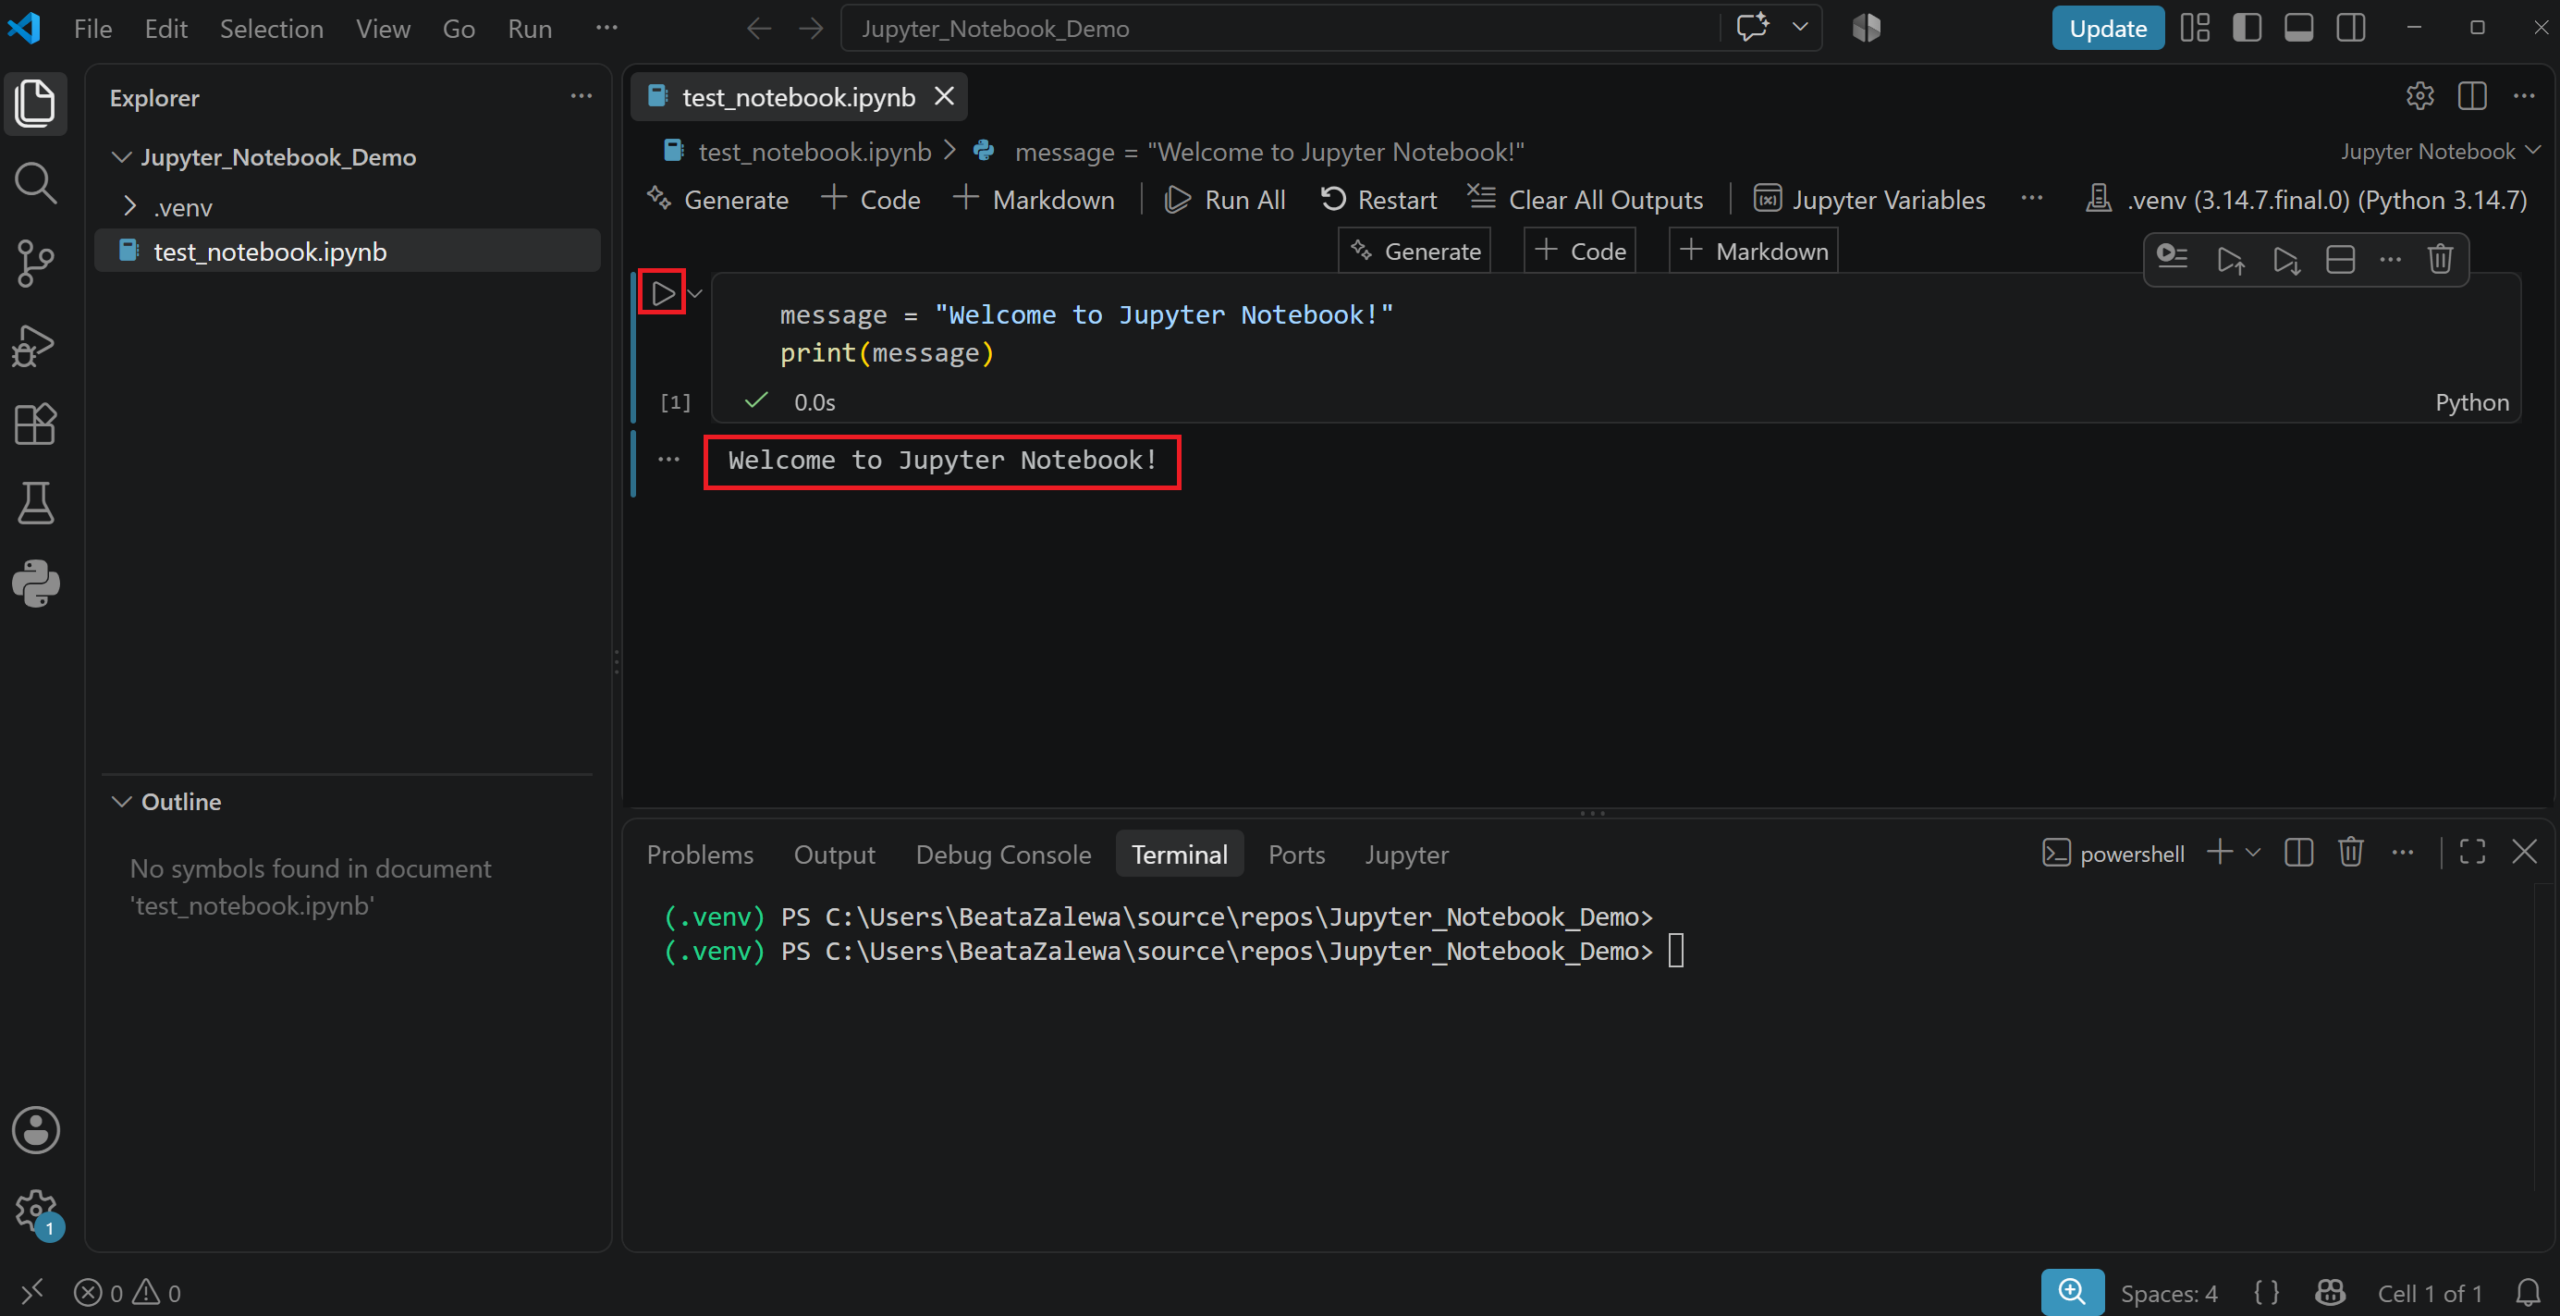Open Copilot status icon in status bar
Image resolution: width=2560 pixels, height=1316 pixels.
click(2330, 1292)
